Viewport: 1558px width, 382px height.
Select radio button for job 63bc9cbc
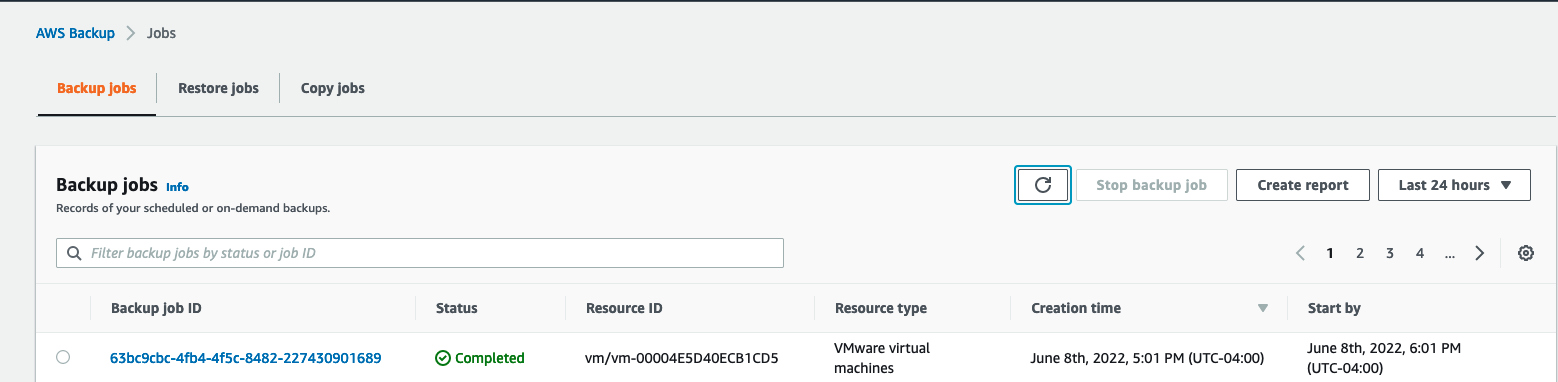[63, 357]
